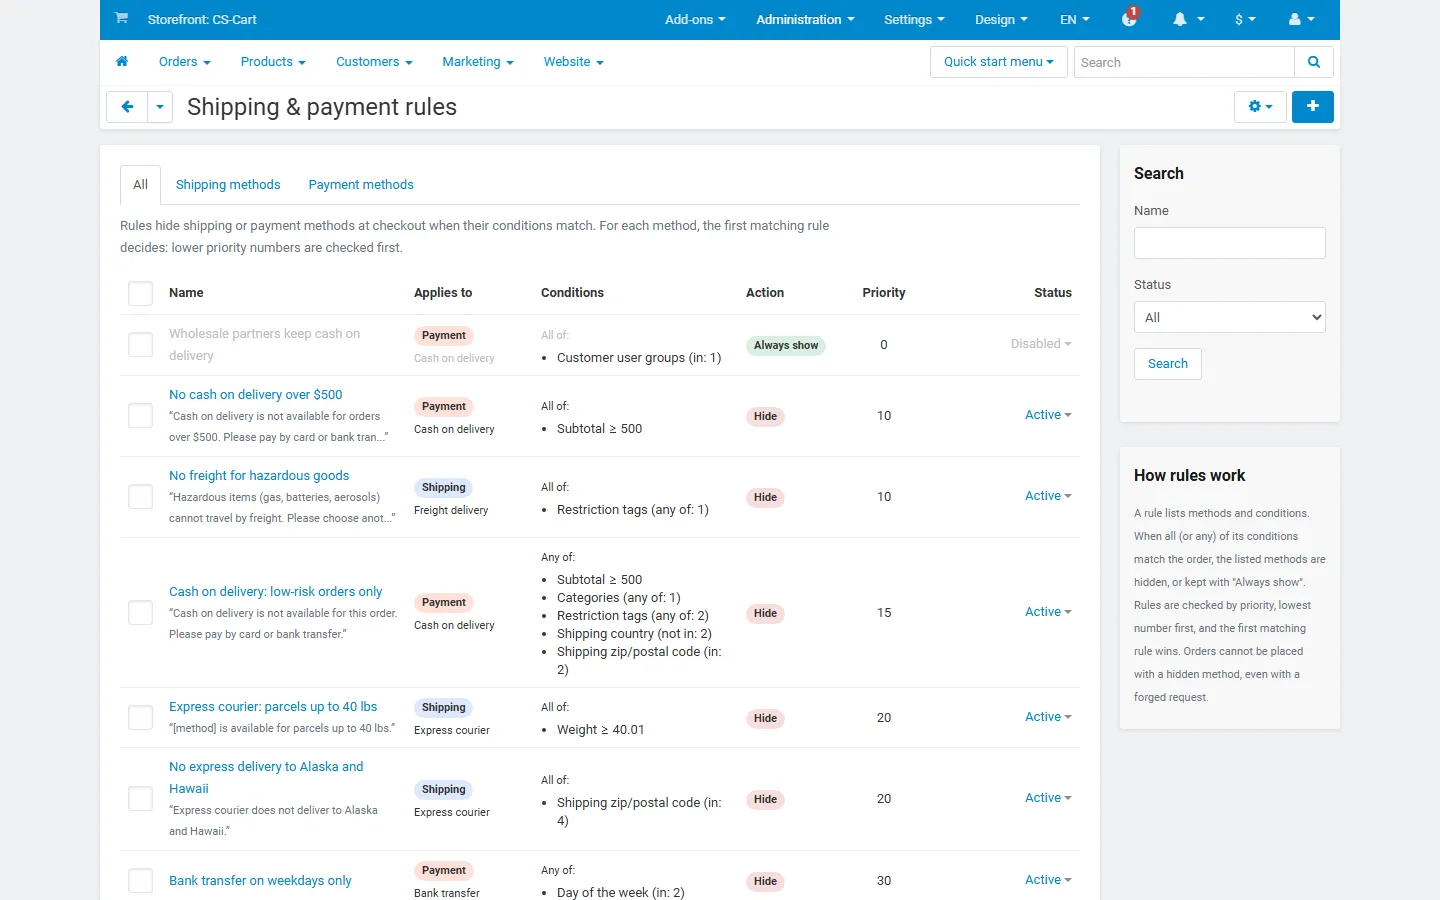Open Disabled status dropdown for Wholesale partners

[1041, 344]
